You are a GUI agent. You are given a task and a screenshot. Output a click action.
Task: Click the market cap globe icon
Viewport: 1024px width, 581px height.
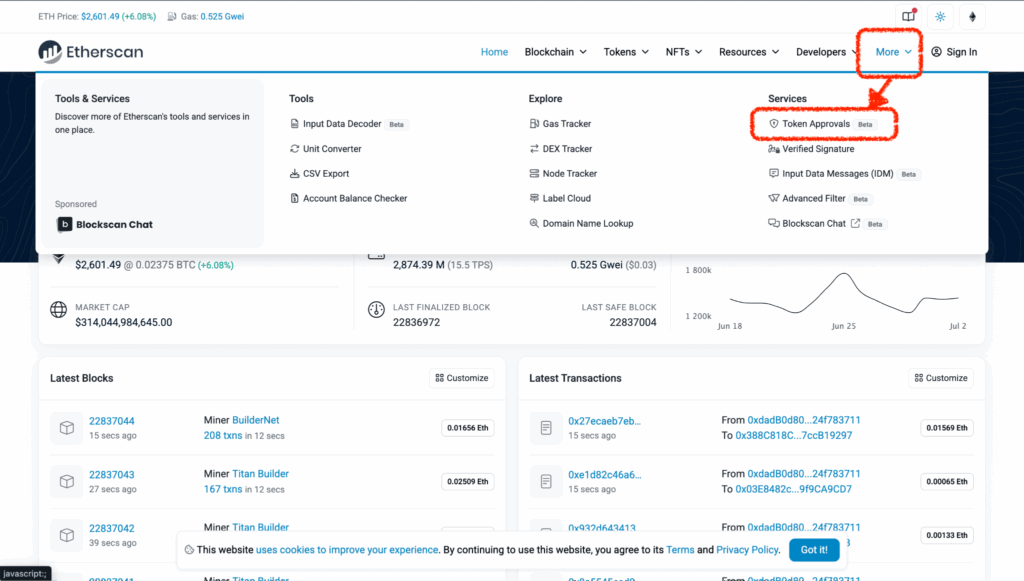[59, 309]
